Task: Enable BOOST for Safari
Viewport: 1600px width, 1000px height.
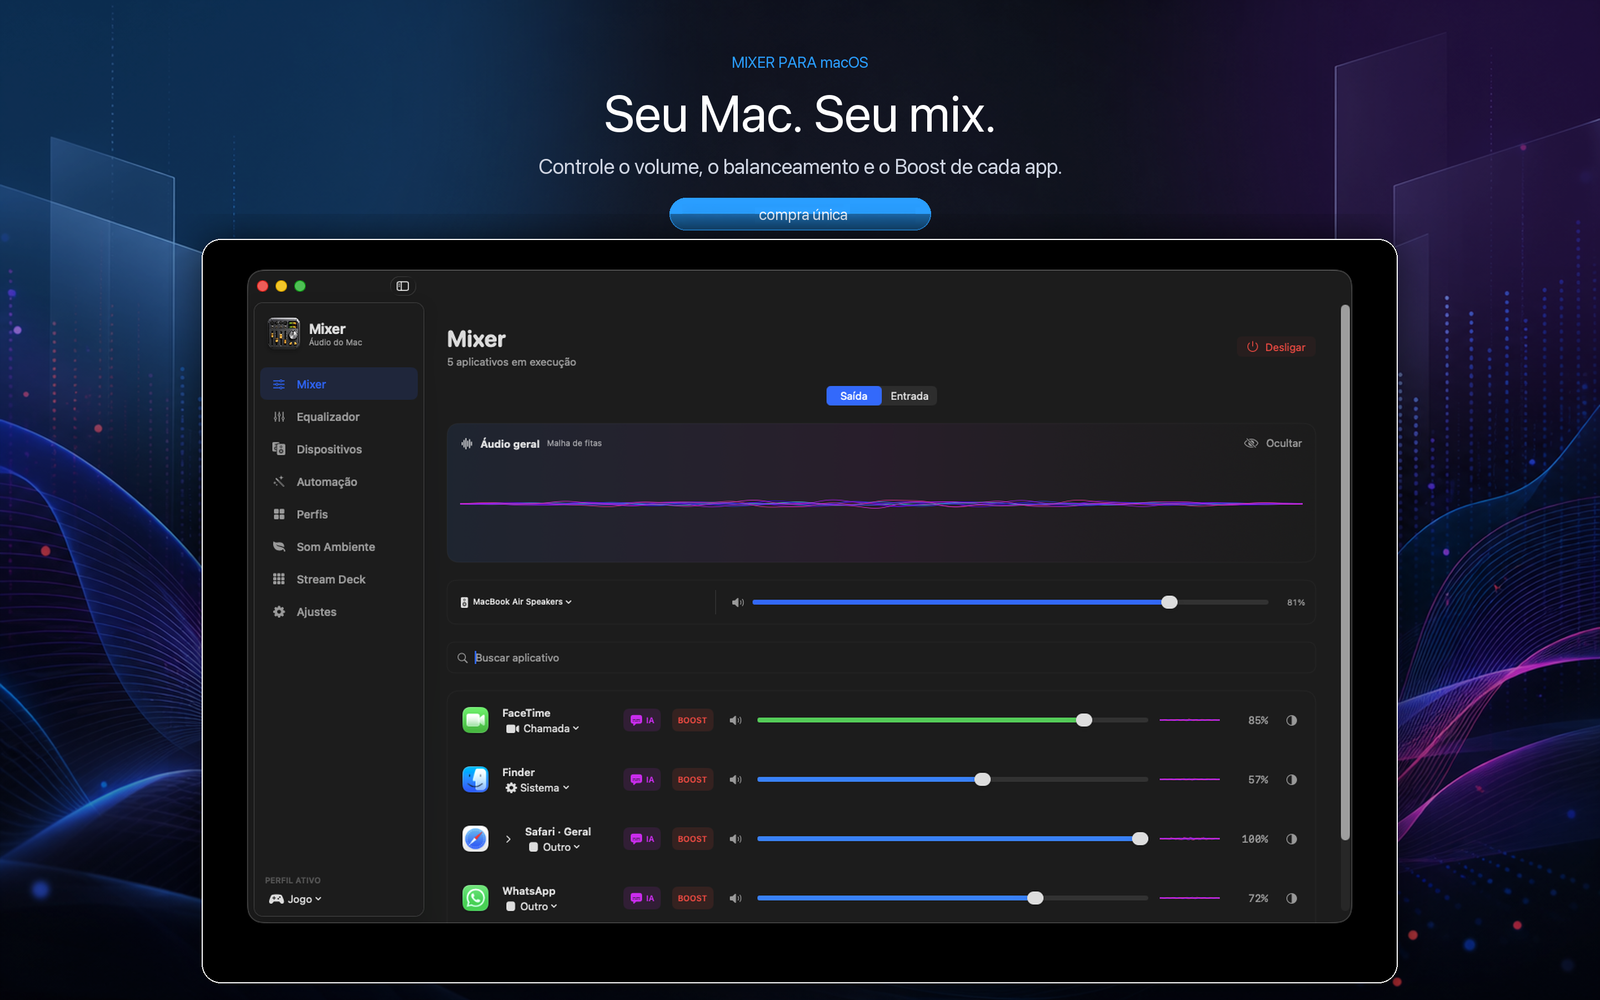Action: click(692, 839)
